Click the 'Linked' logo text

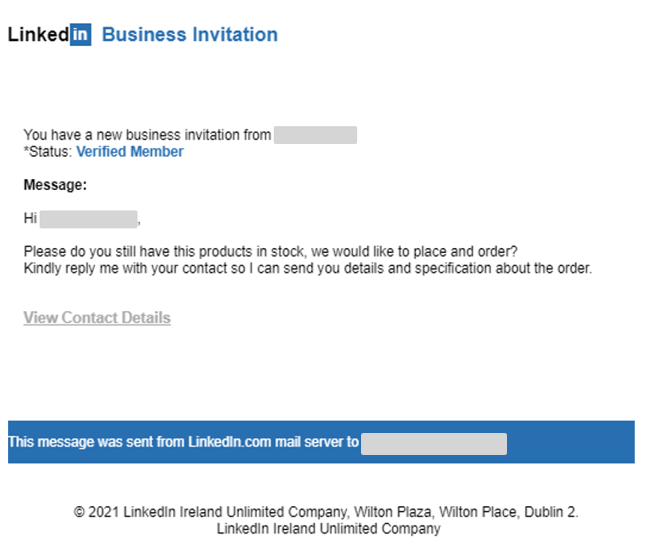pos(38,35)
